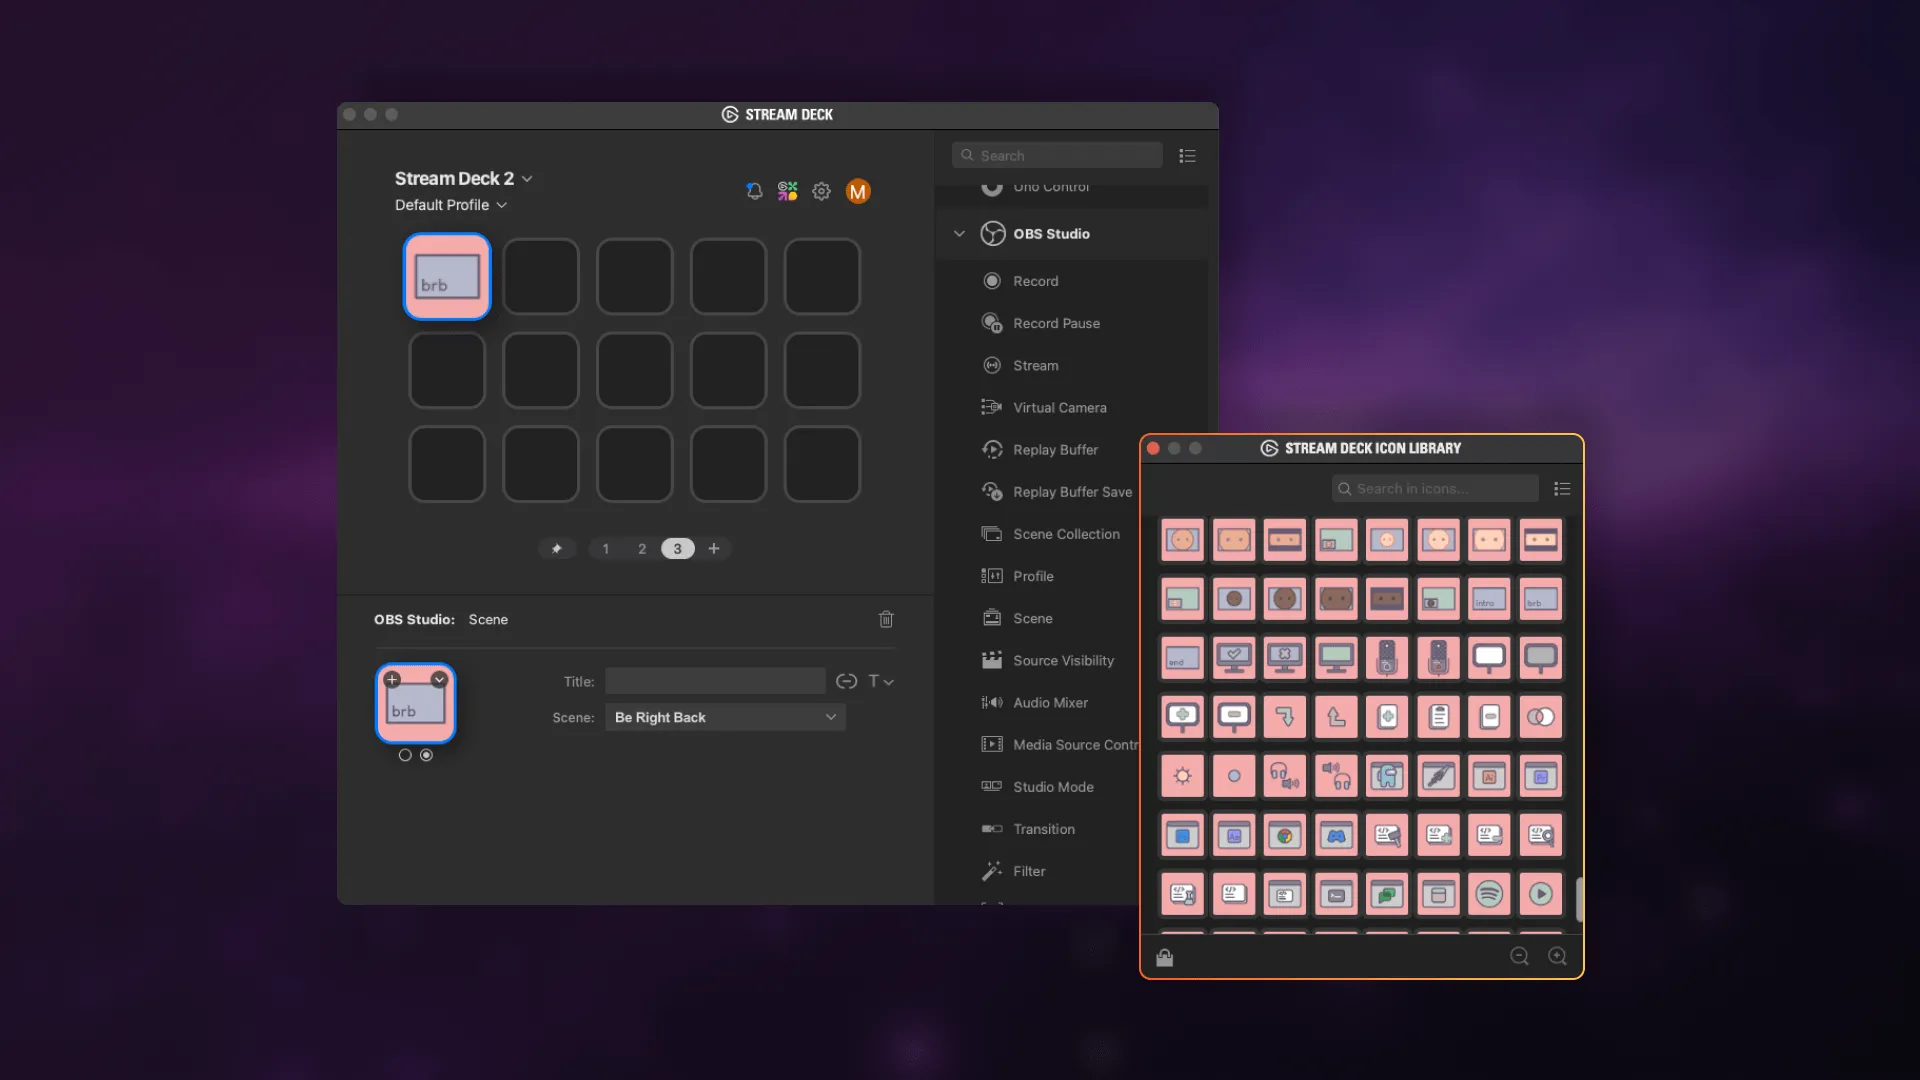Screen dimensions: 1920x1080
Task: Select the second key state radio button
Action: 427,755
